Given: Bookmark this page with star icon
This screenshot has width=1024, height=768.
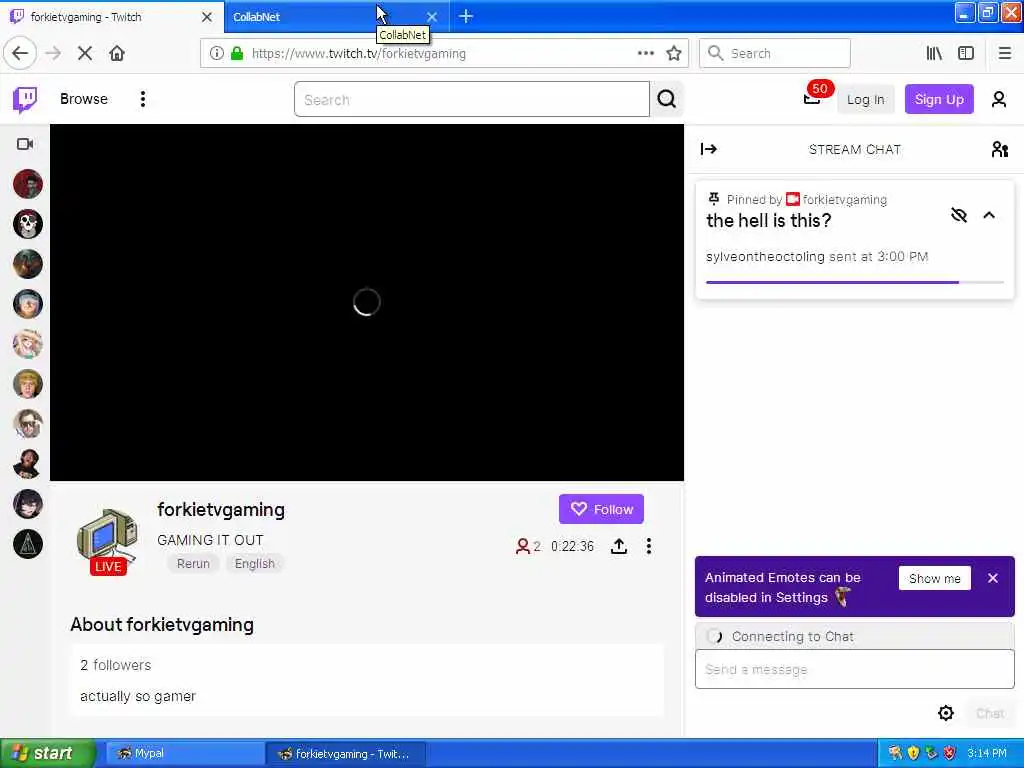Looking at the screenshot, I should [x=674, y=54].
